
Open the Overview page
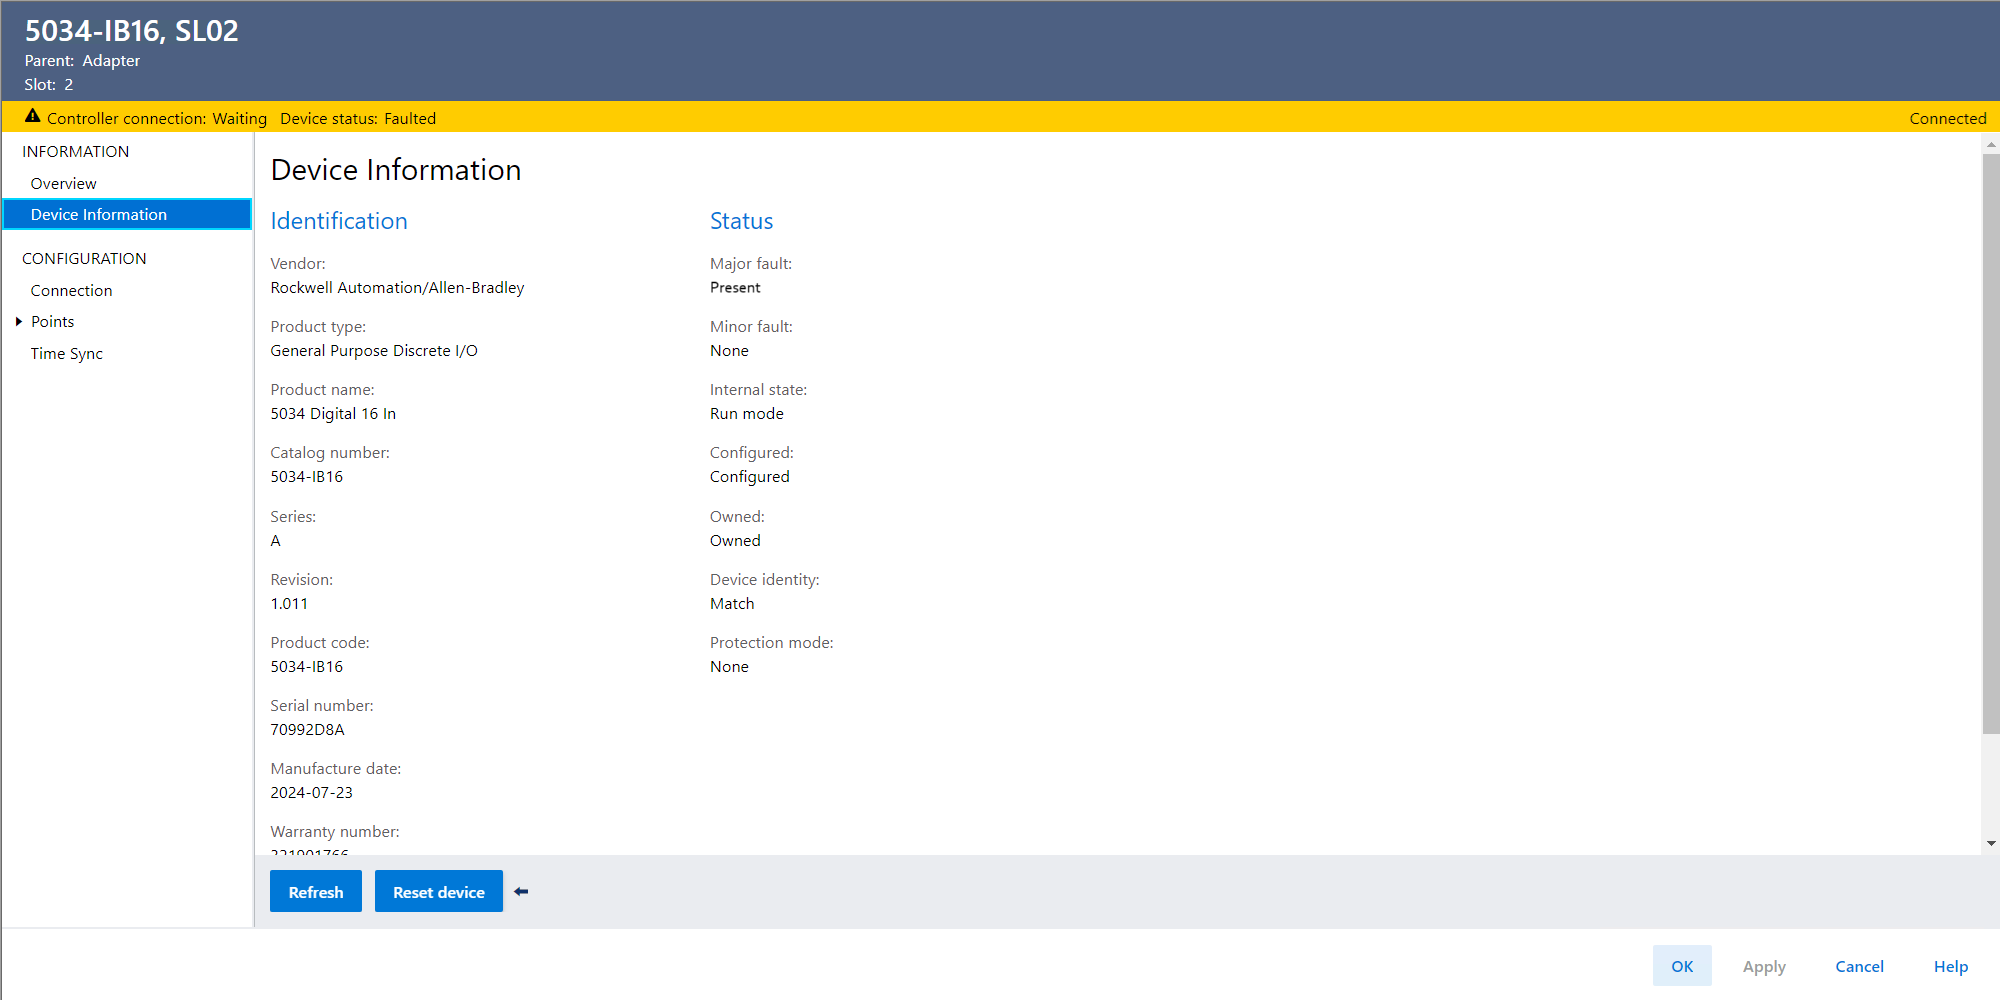pos(64,184)
